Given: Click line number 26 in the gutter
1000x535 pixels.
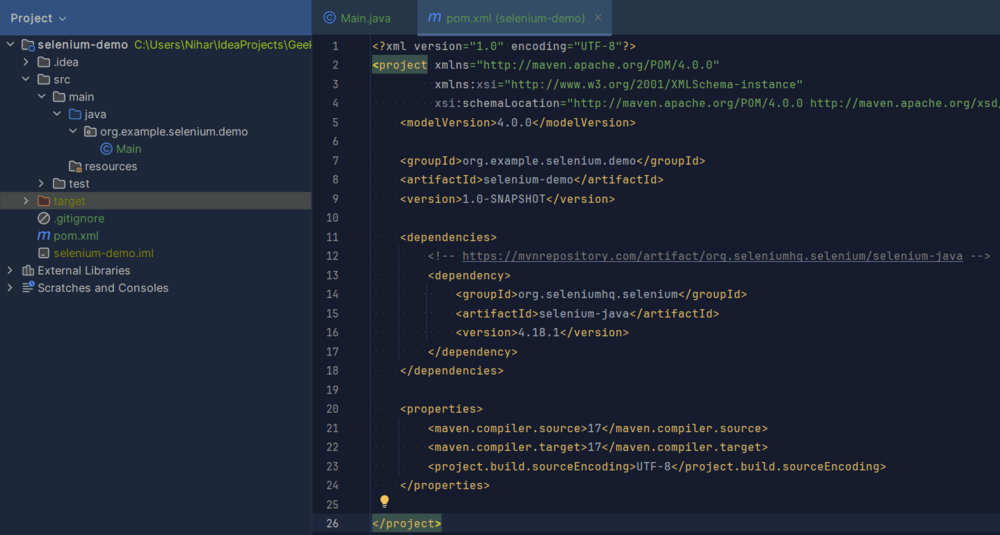Looking at the screenshot, I should tap(332, 524).
